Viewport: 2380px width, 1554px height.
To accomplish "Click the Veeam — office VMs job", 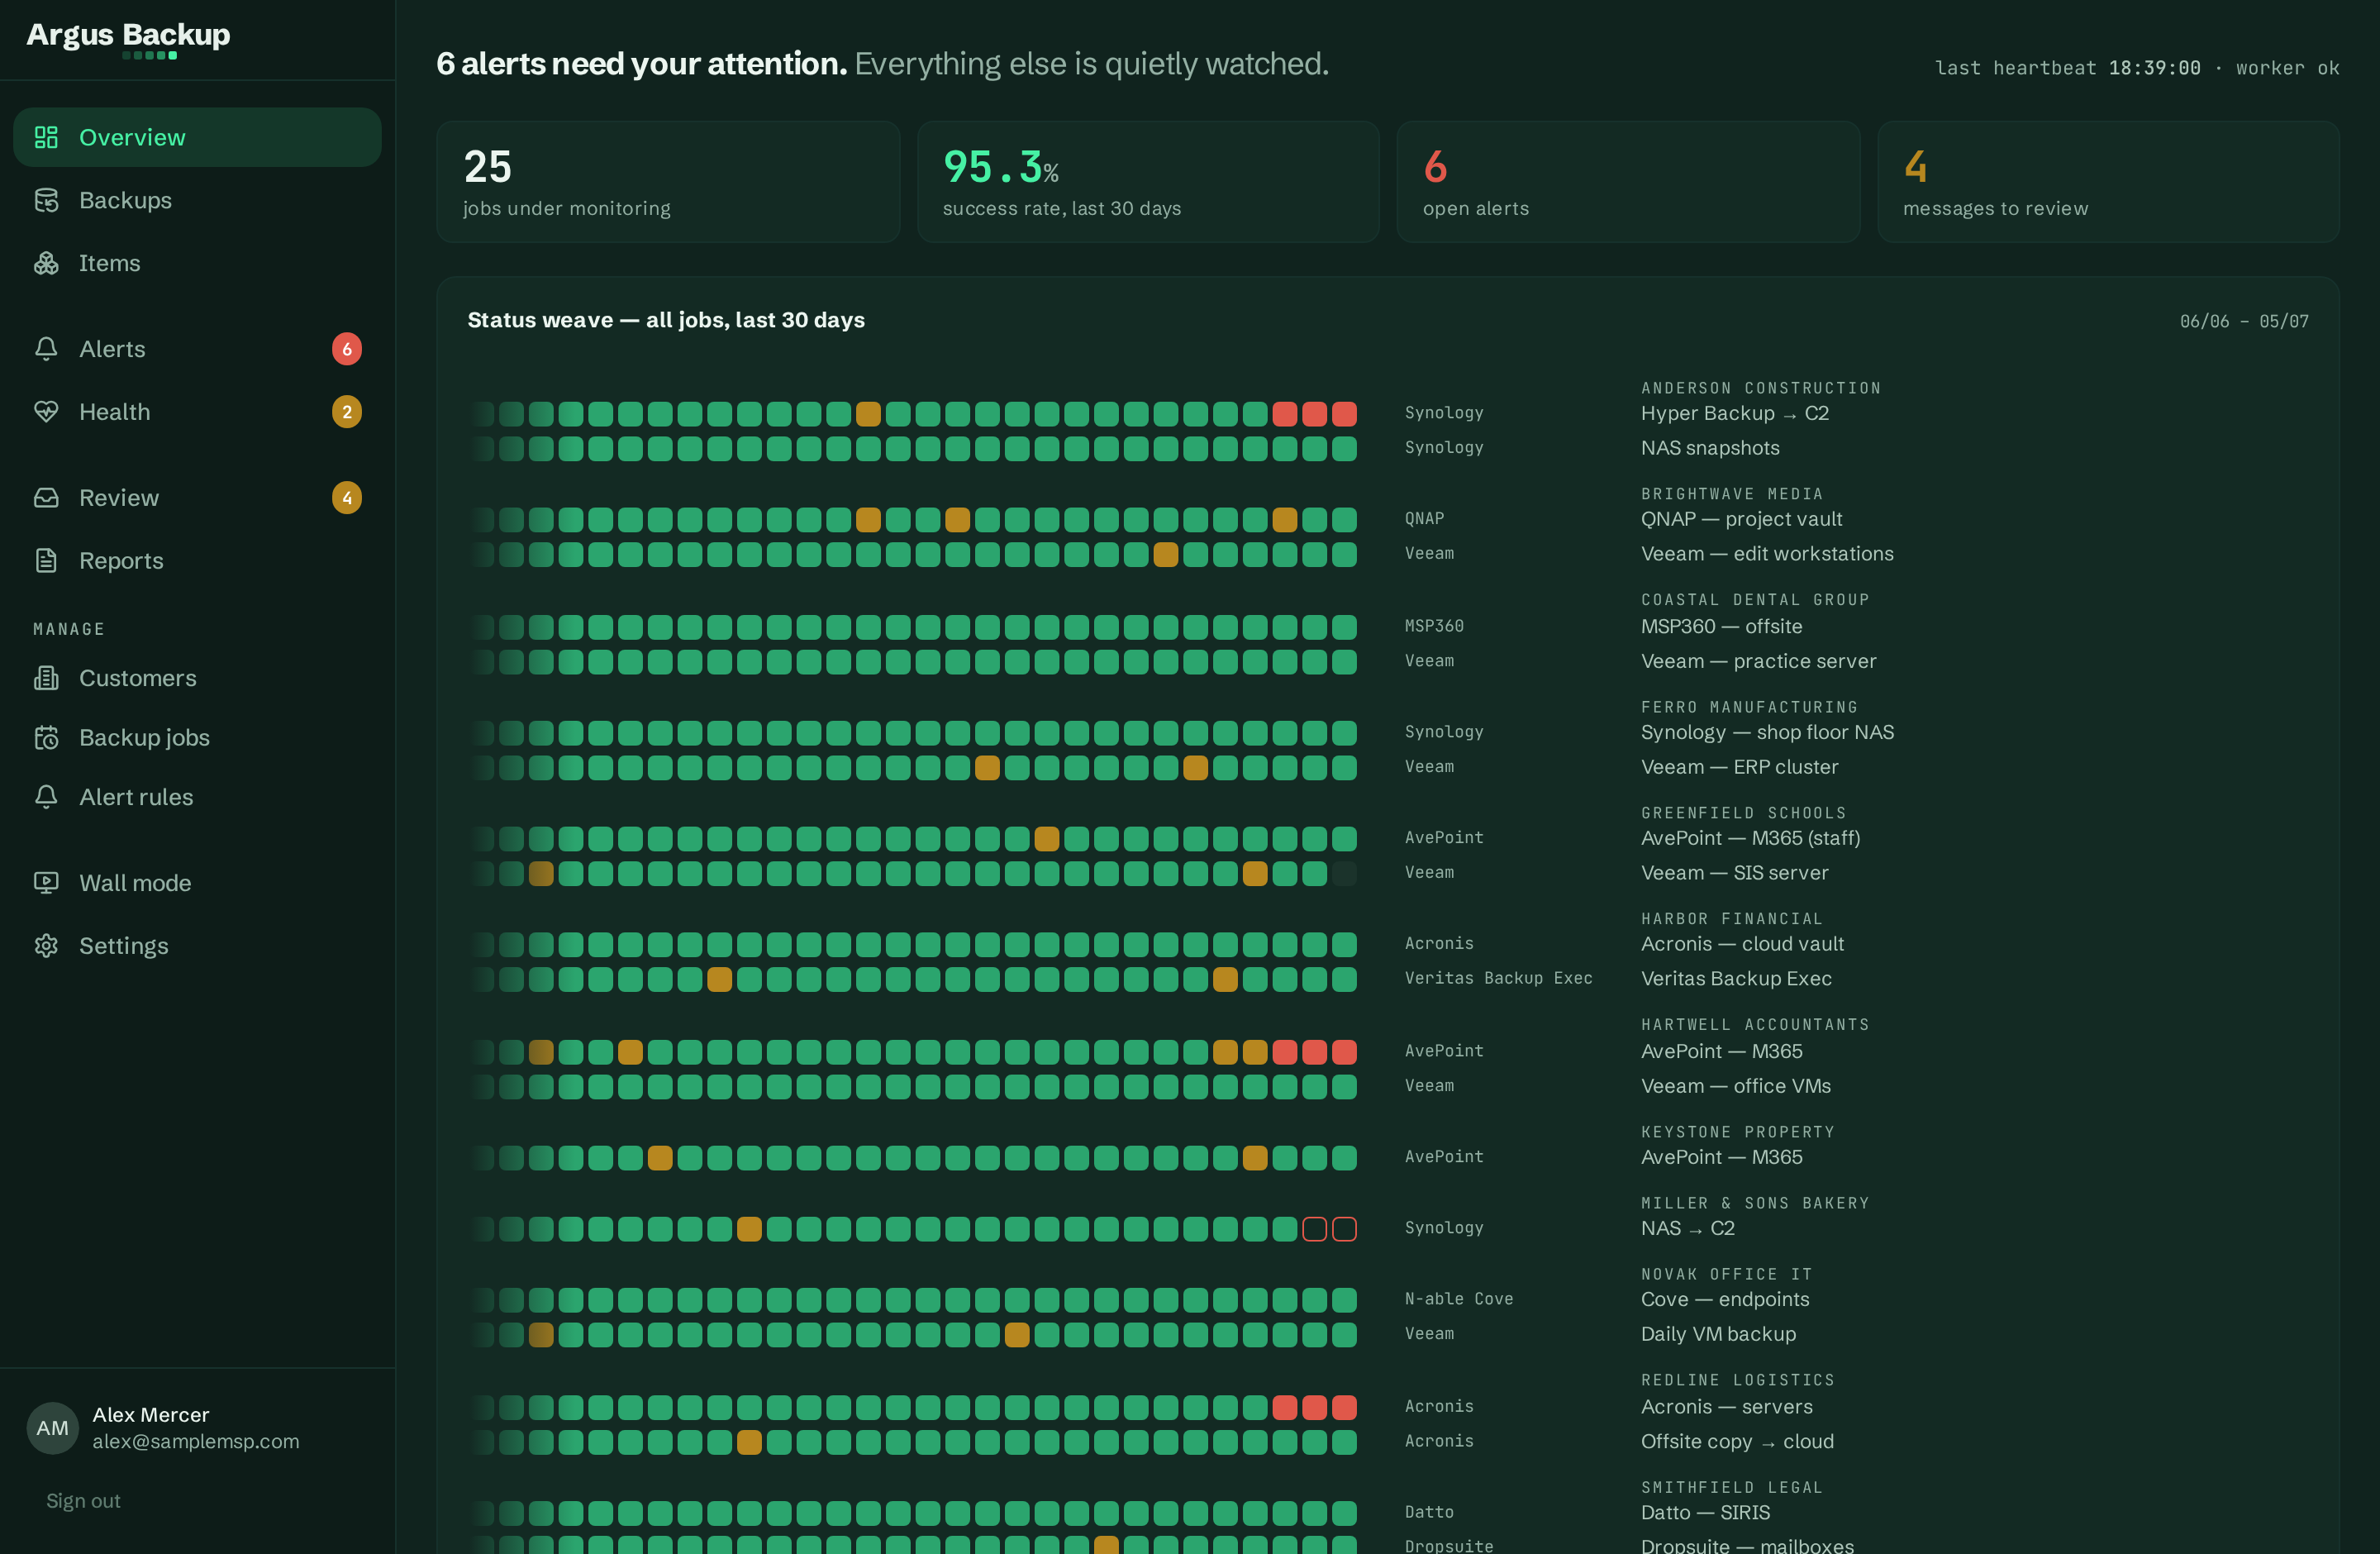I will [1735, 1086].
